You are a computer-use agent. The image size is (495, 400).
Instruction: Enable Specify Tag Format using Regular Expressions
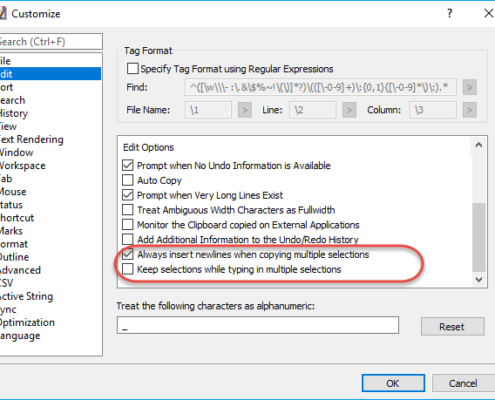point(132,69)
